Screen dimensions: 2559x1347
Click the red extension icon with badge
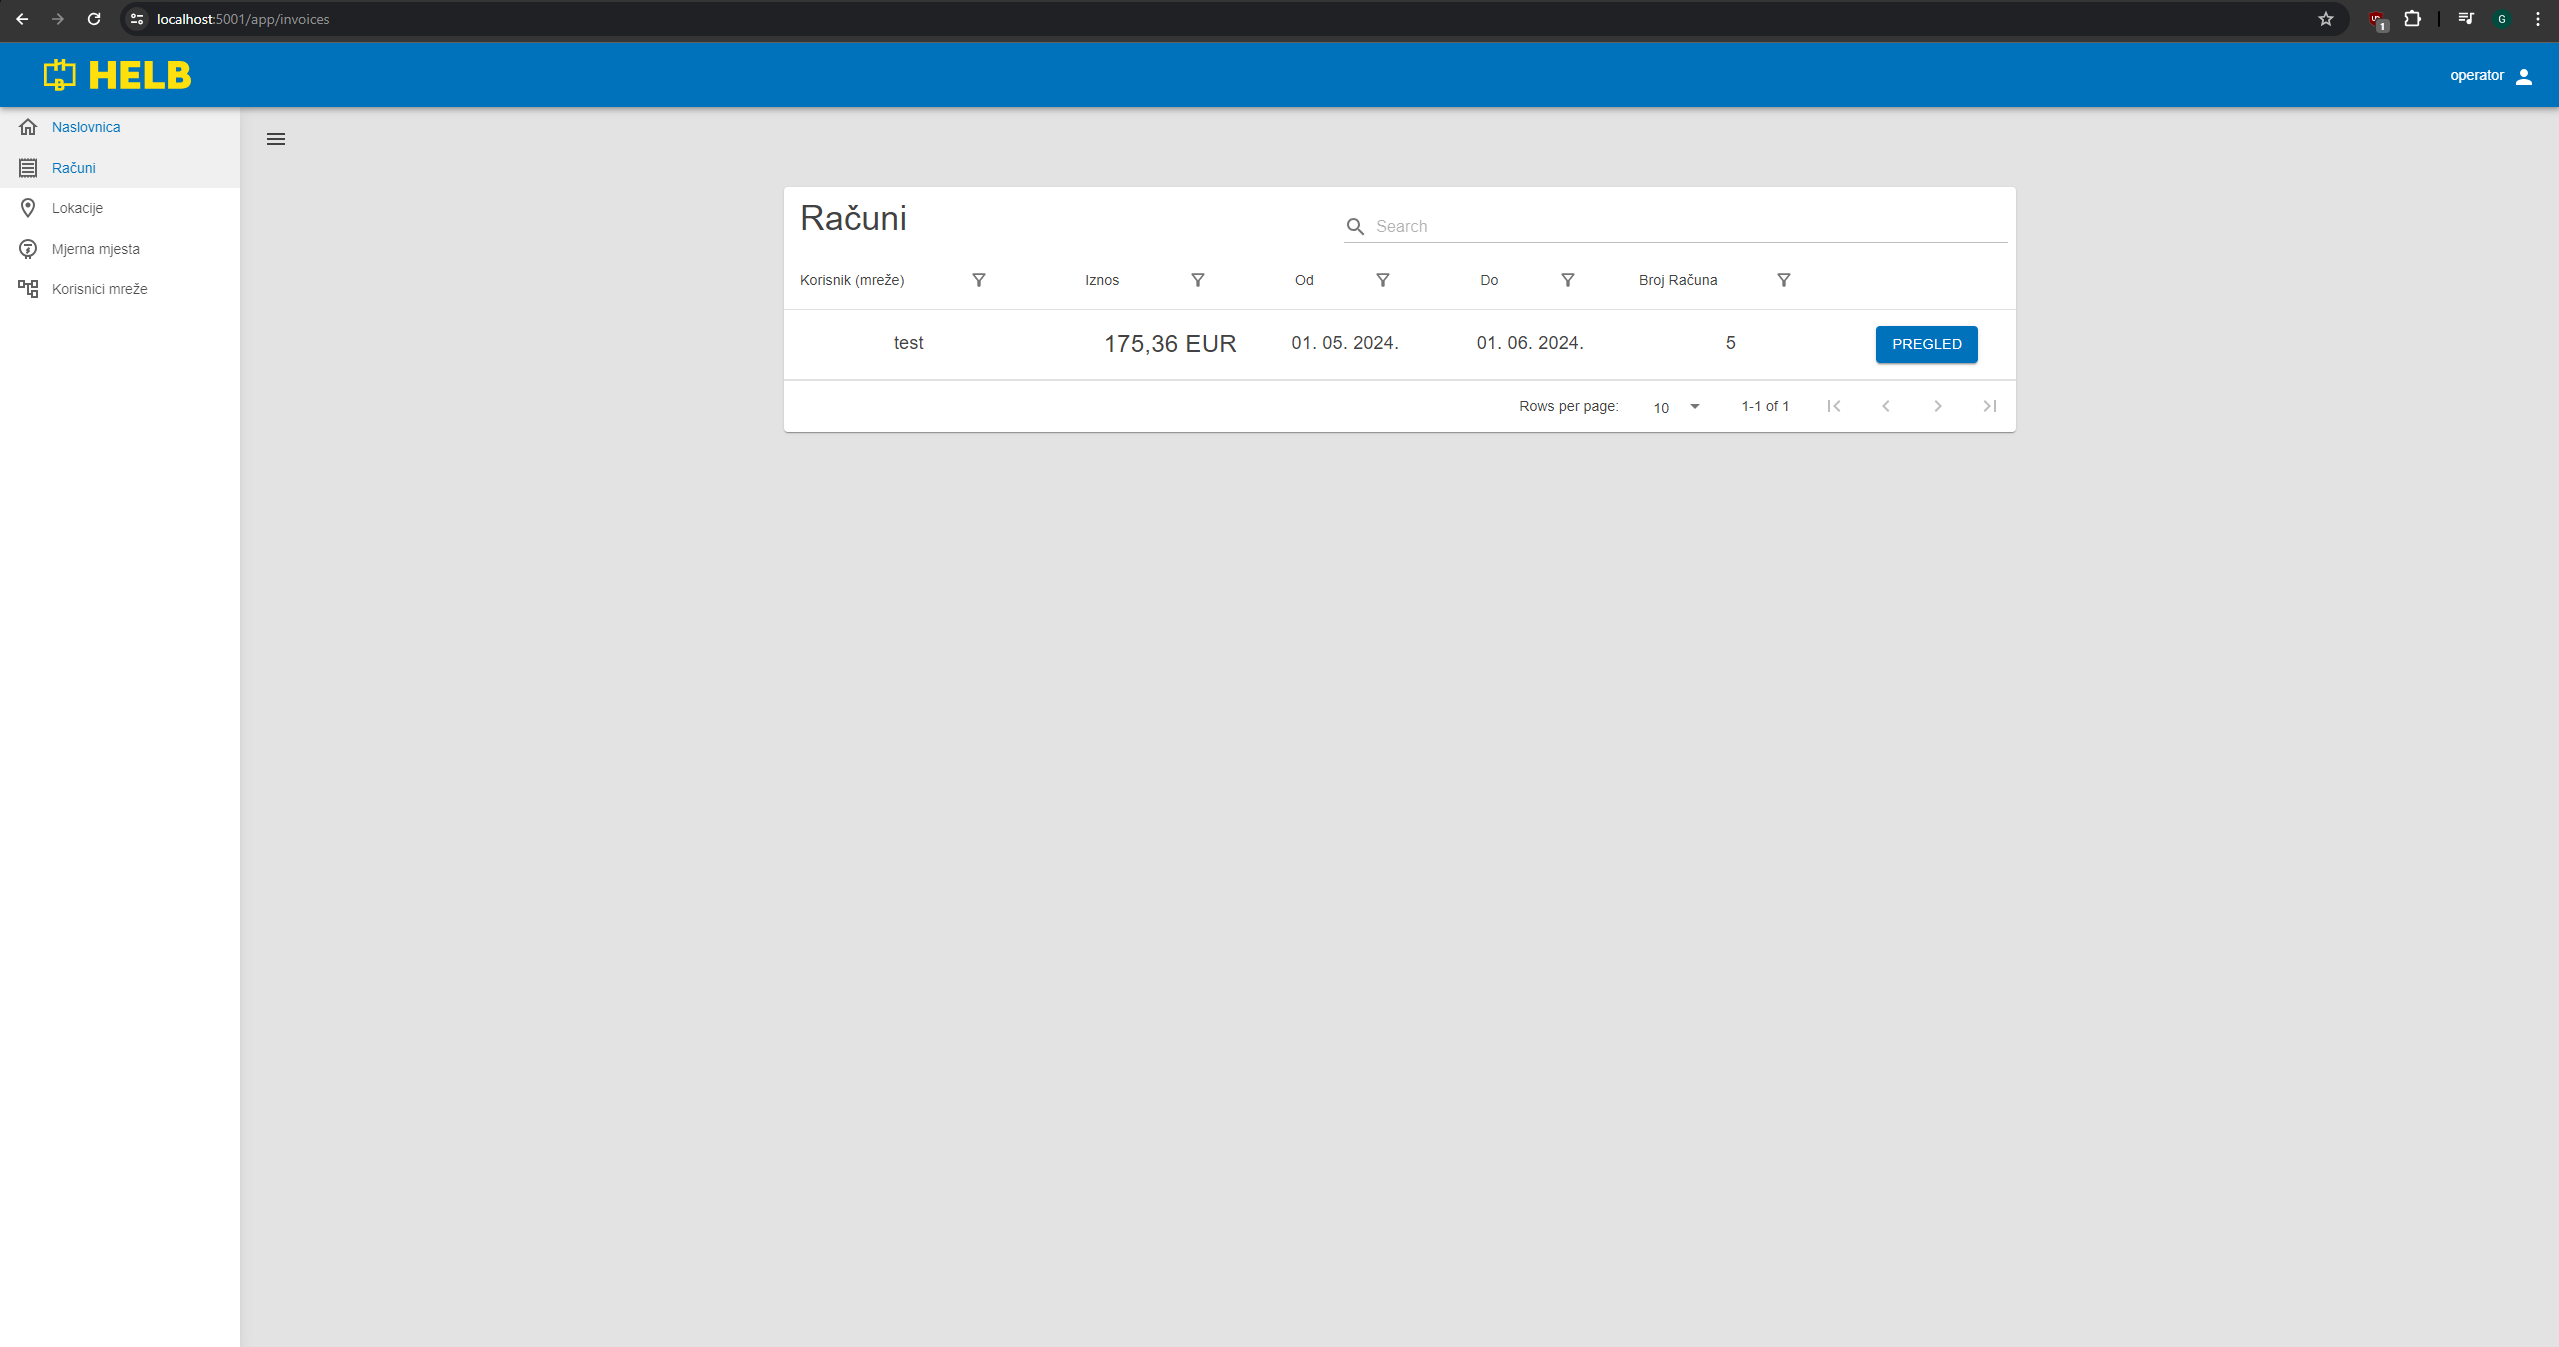pyautogui.click(x=2378, y=20)
